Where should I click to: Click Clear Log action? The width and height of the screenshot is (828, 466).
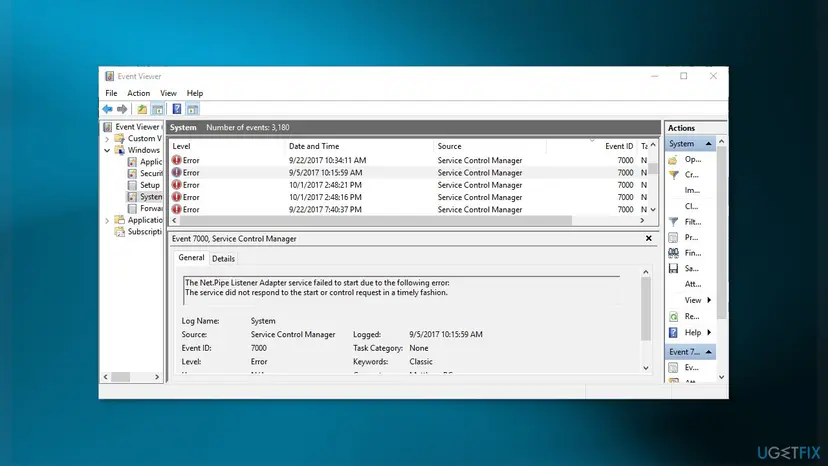pos(691,206)
